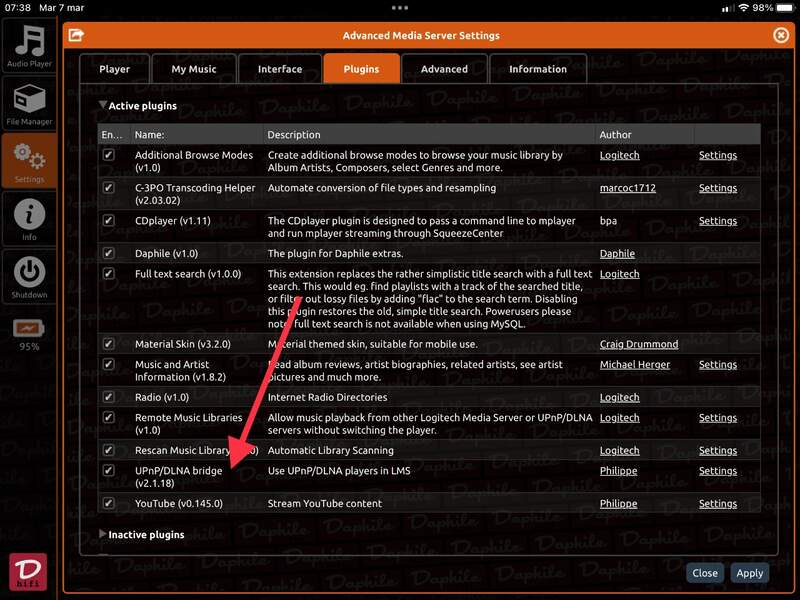Screen dimensions: 800x600
Task: Uncheck the YouTube plugin checkbox
Action: (109, 503)
